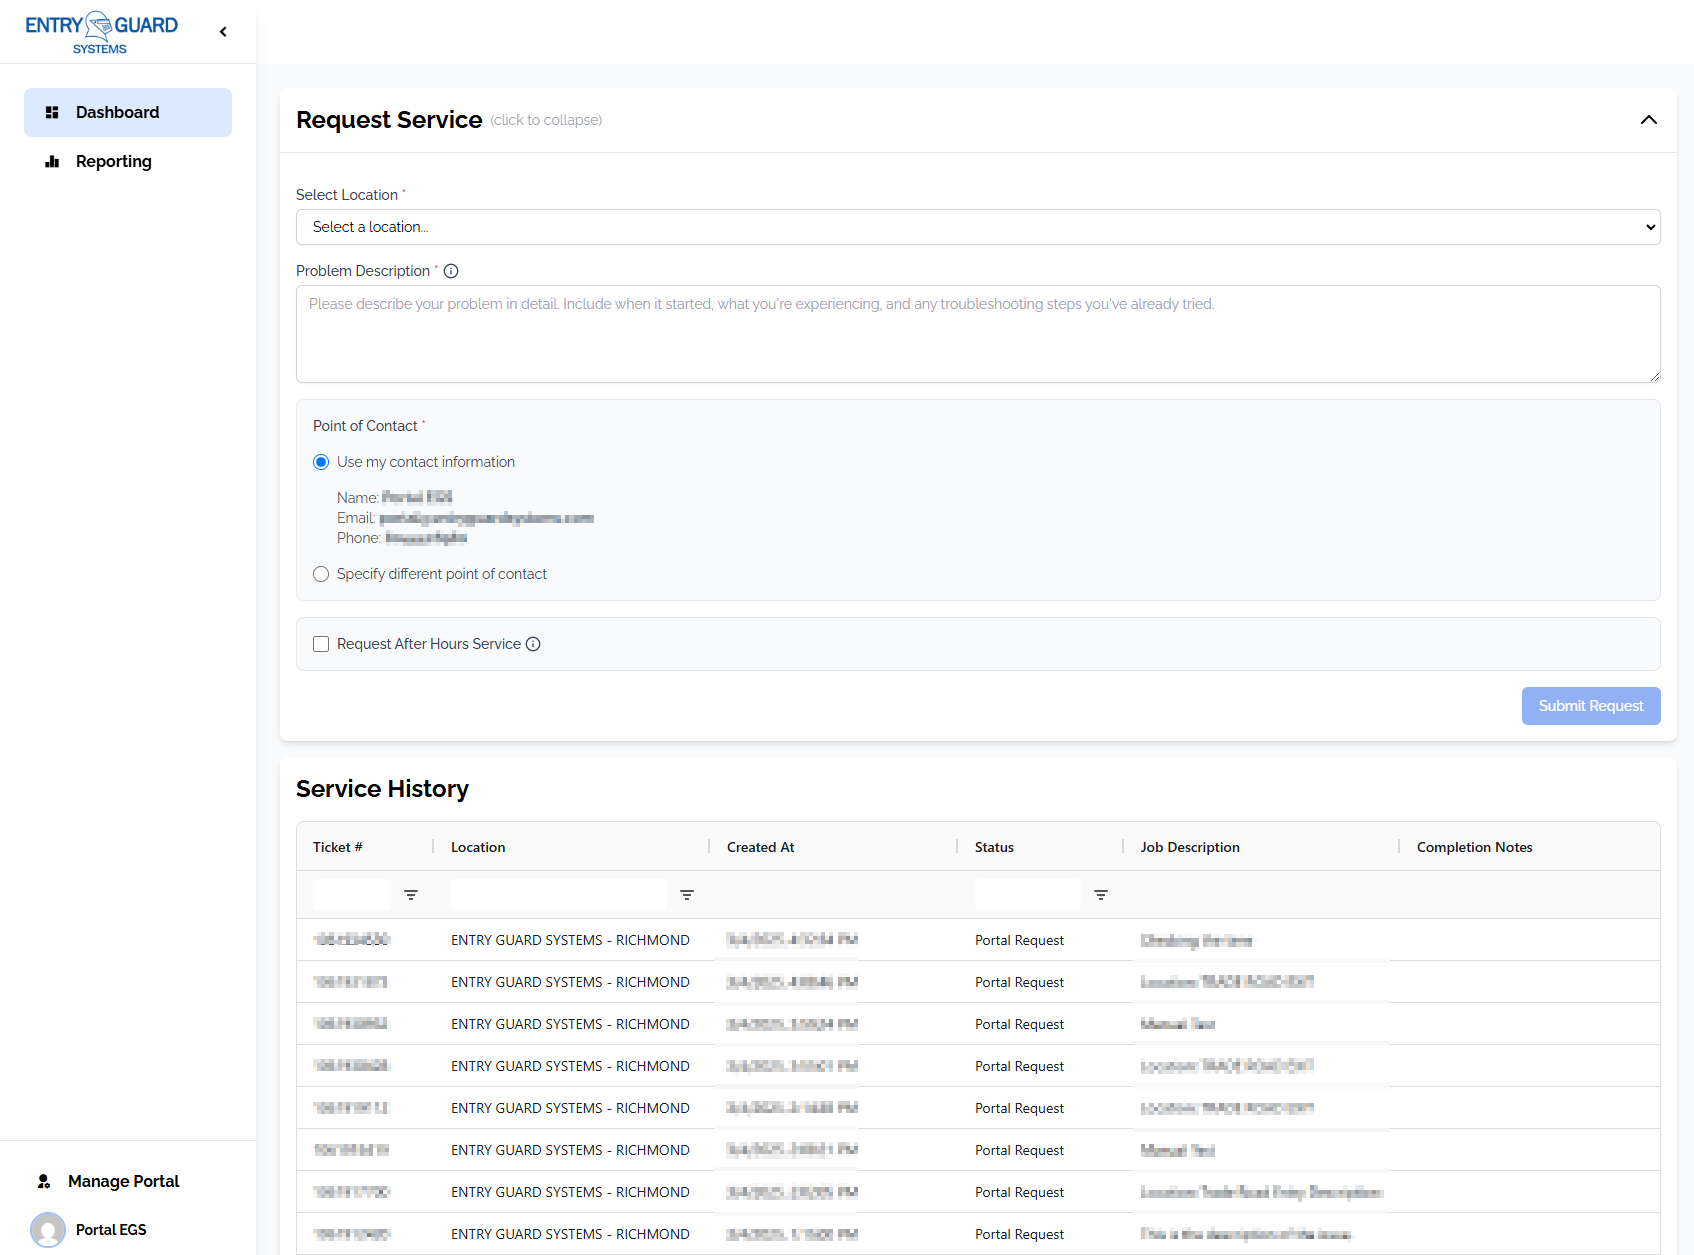Viewport: 1694px width, 1255px height.
Task: Open the Location column filter
Action: 687,894
